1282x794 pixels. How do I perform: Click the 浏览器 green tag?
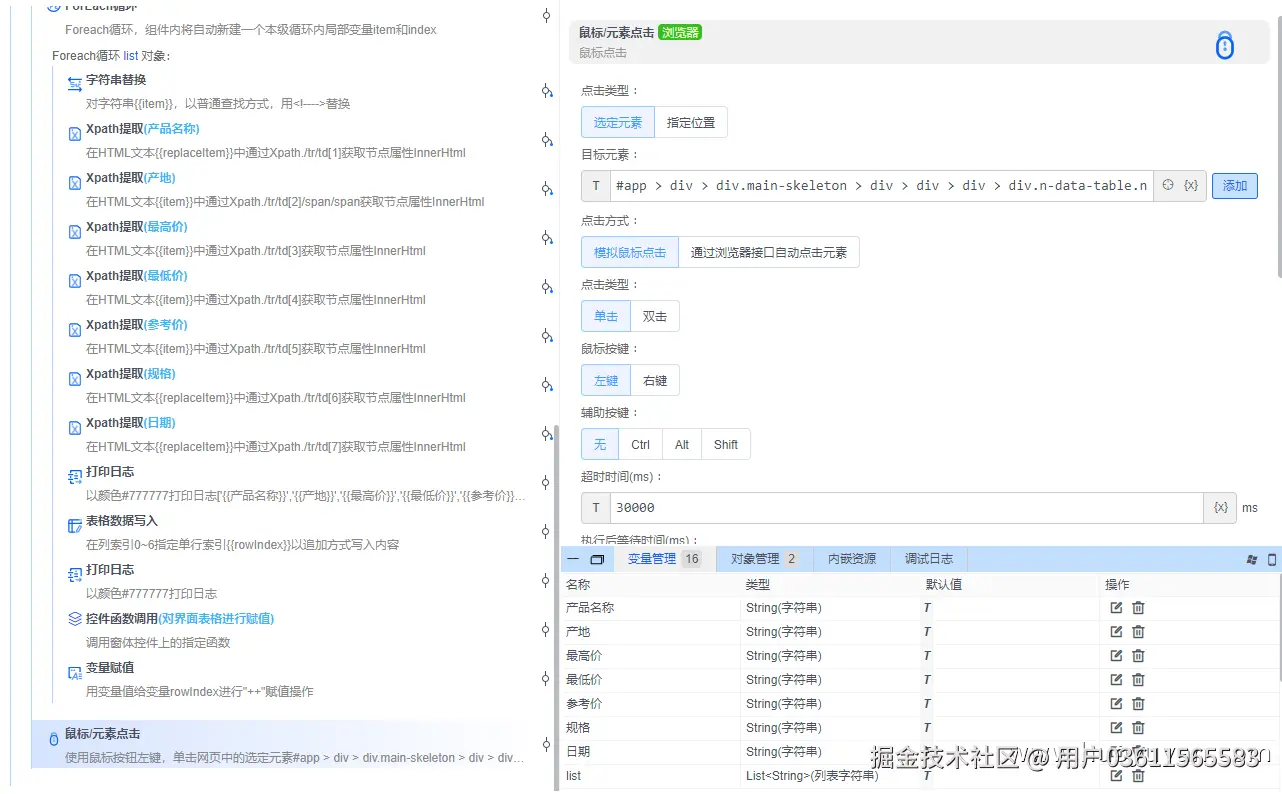tap(680, 32)
